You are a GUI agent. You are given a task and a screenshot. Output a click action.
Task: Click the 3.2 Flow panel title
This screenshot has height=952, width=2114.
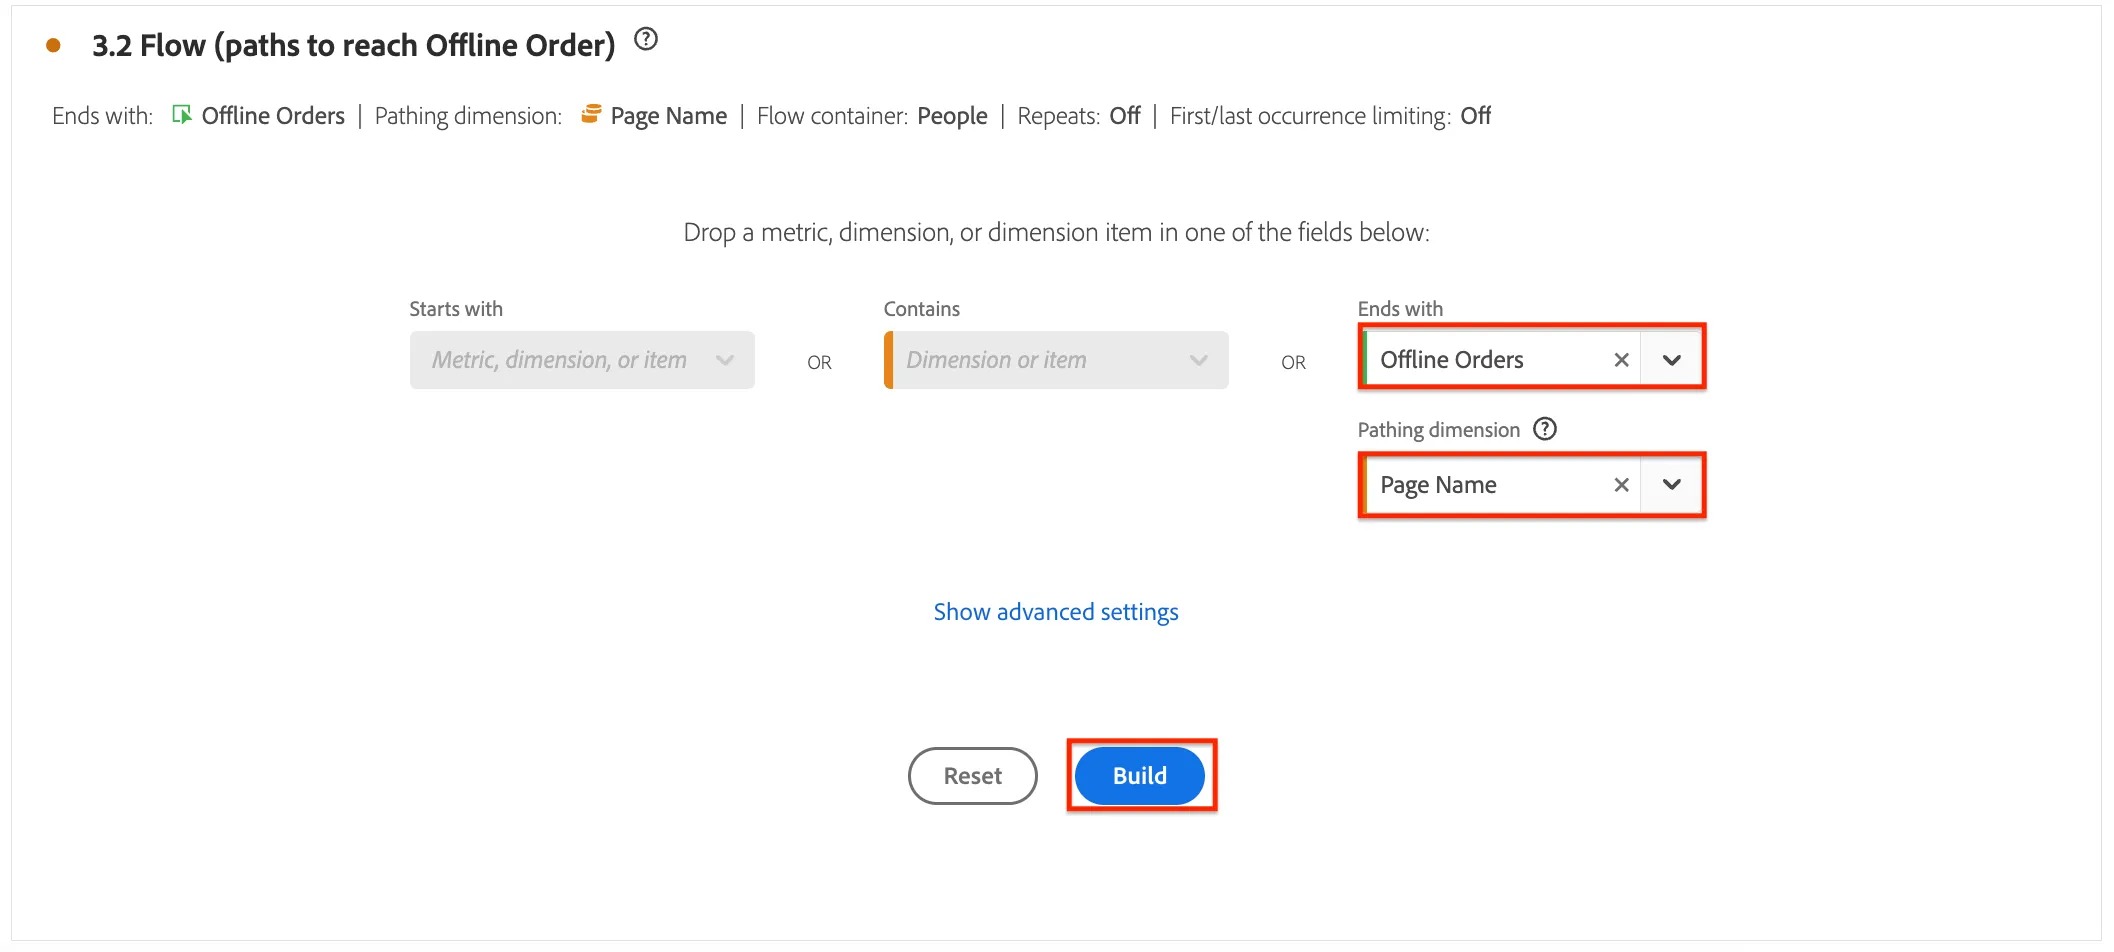pos(353,45)
